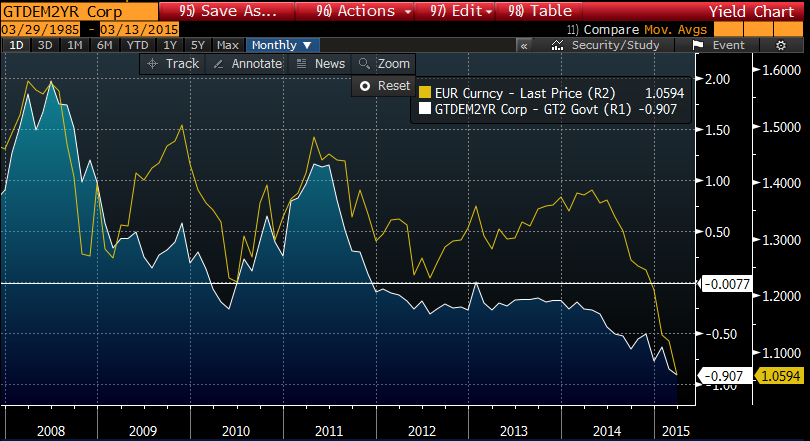Image resolution: width=810 pixels, height=441 pixels.
Task: Collapse toolbar with double-arrow icon
Action: [x=523, y=45]
